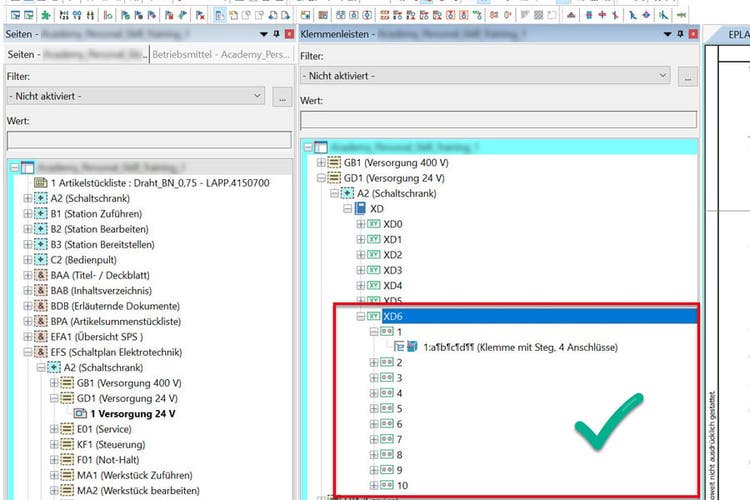
Task: Click the XD terminal strip book icon
Action: tap(361, 209)
